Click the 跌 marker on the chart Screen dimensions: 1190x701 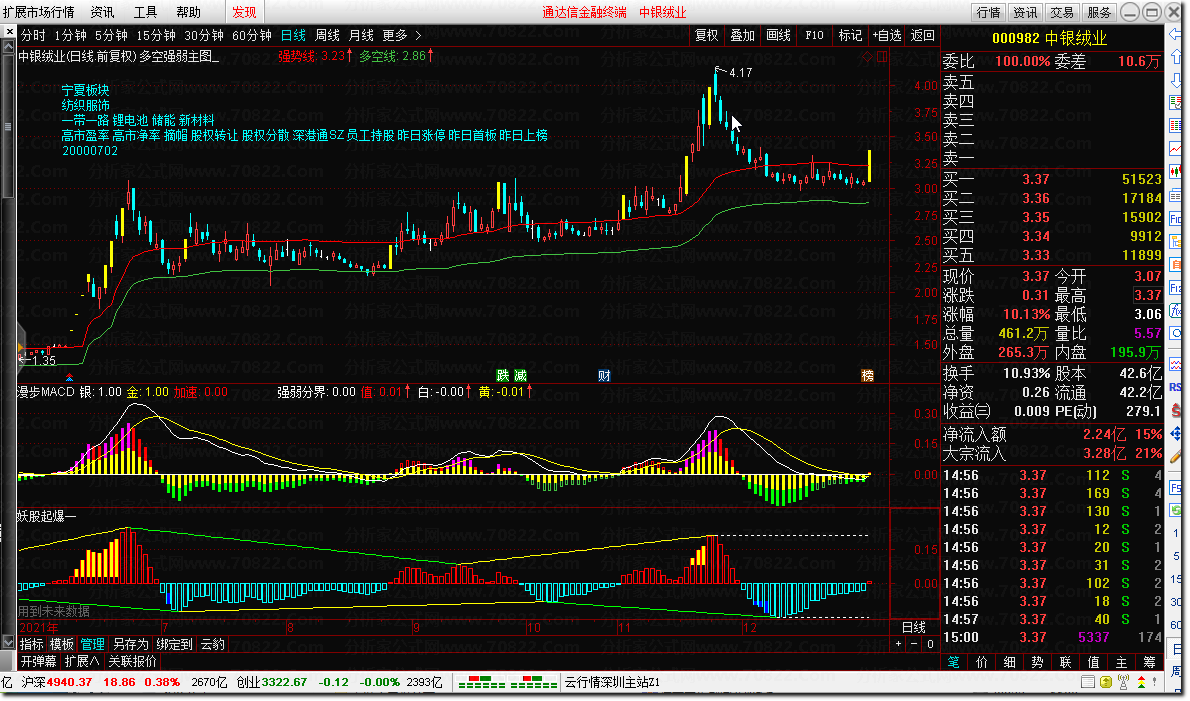502,376
